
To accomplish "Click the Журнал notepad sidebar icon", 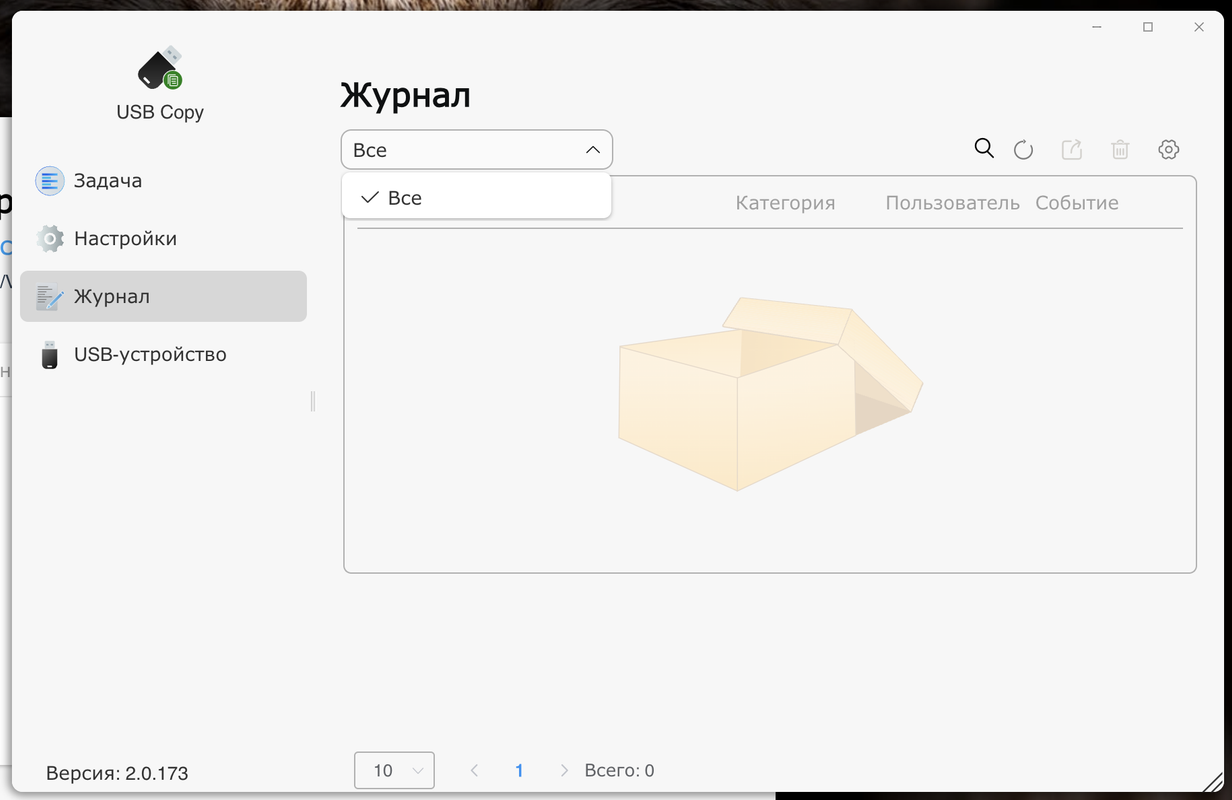I will [x=49, y=297].
